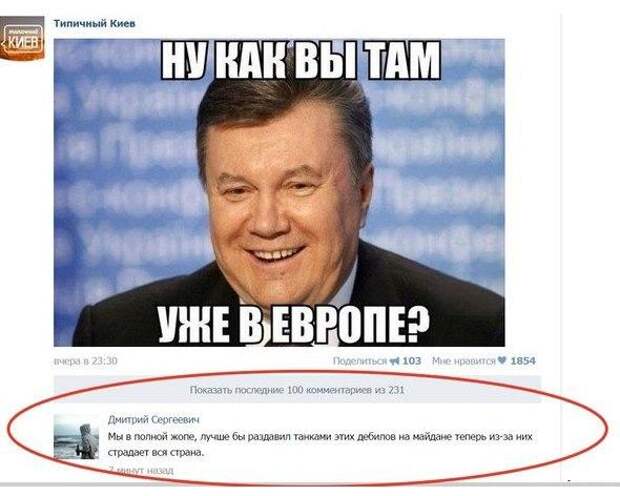Click the Мне нравится link
The width and height of the screenshot is (620, 496).
[x=463, y=361]
